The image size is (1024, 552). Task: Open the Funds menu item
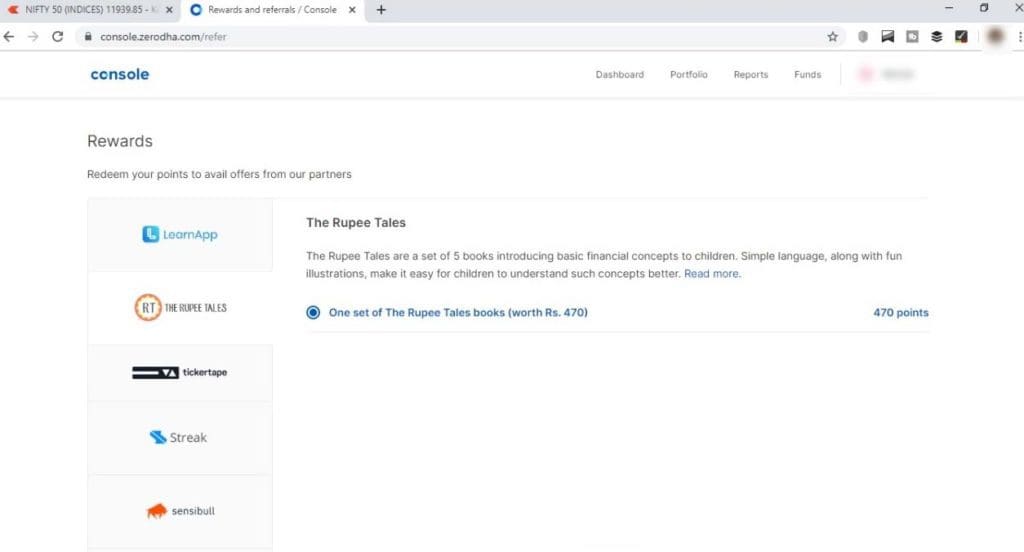[x=808, y=74]
